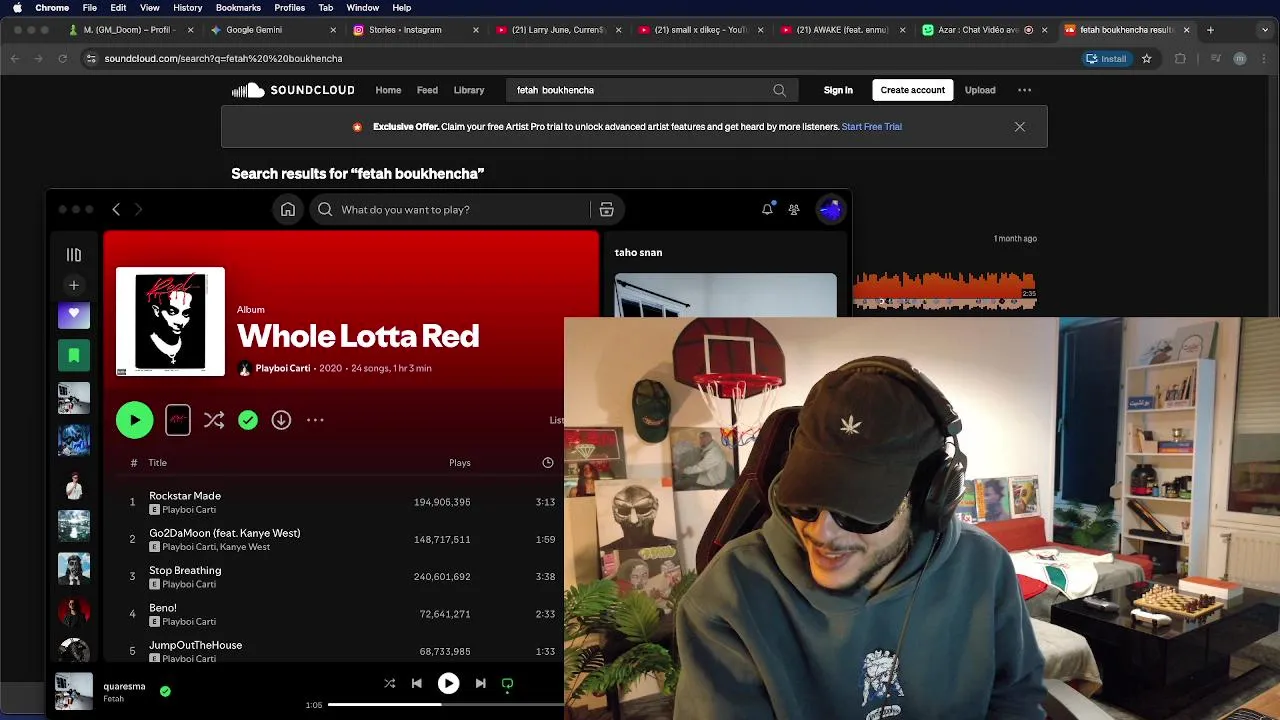Click Start Free Trial link in offer banner
This screenshot has height=720, width=1280.
872,127
